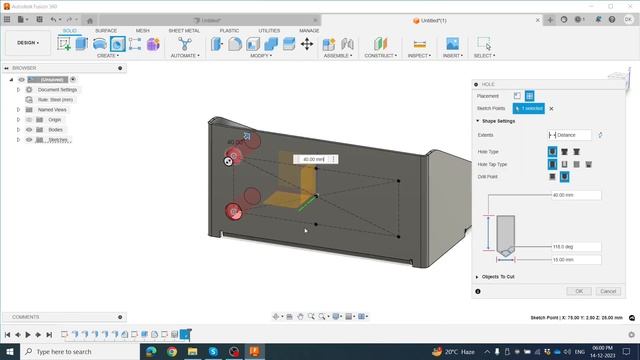640x360 pixels.
Task: Collapse the Shape Settings section
Action: (478, 121)
